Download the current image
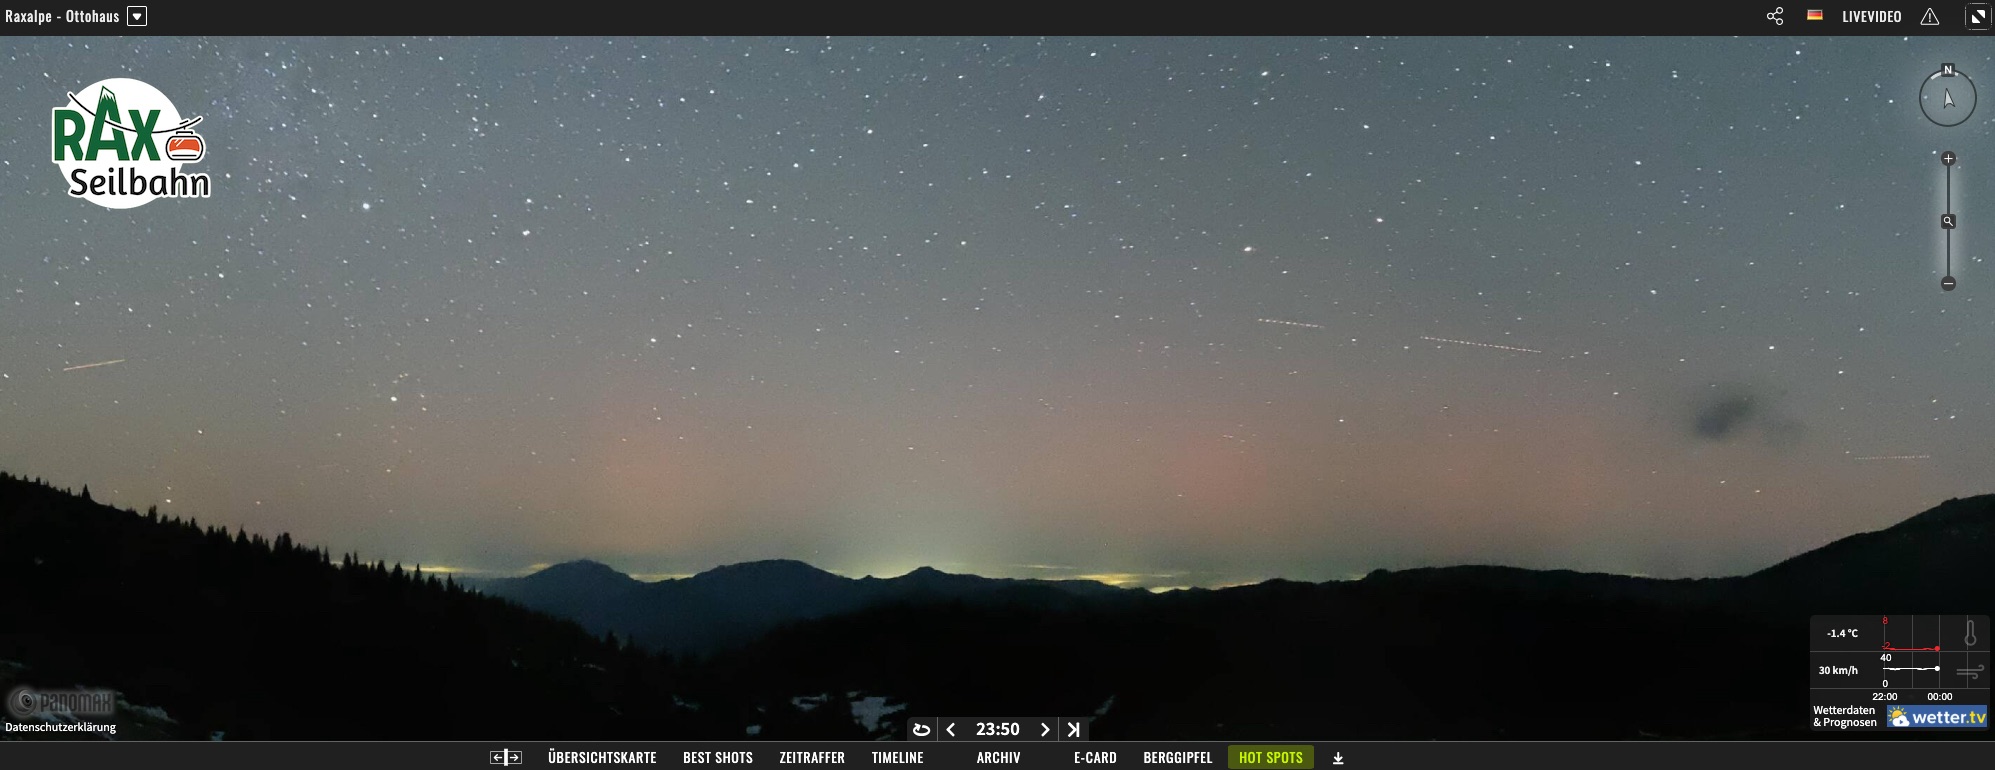 [x=1338, y=758]
